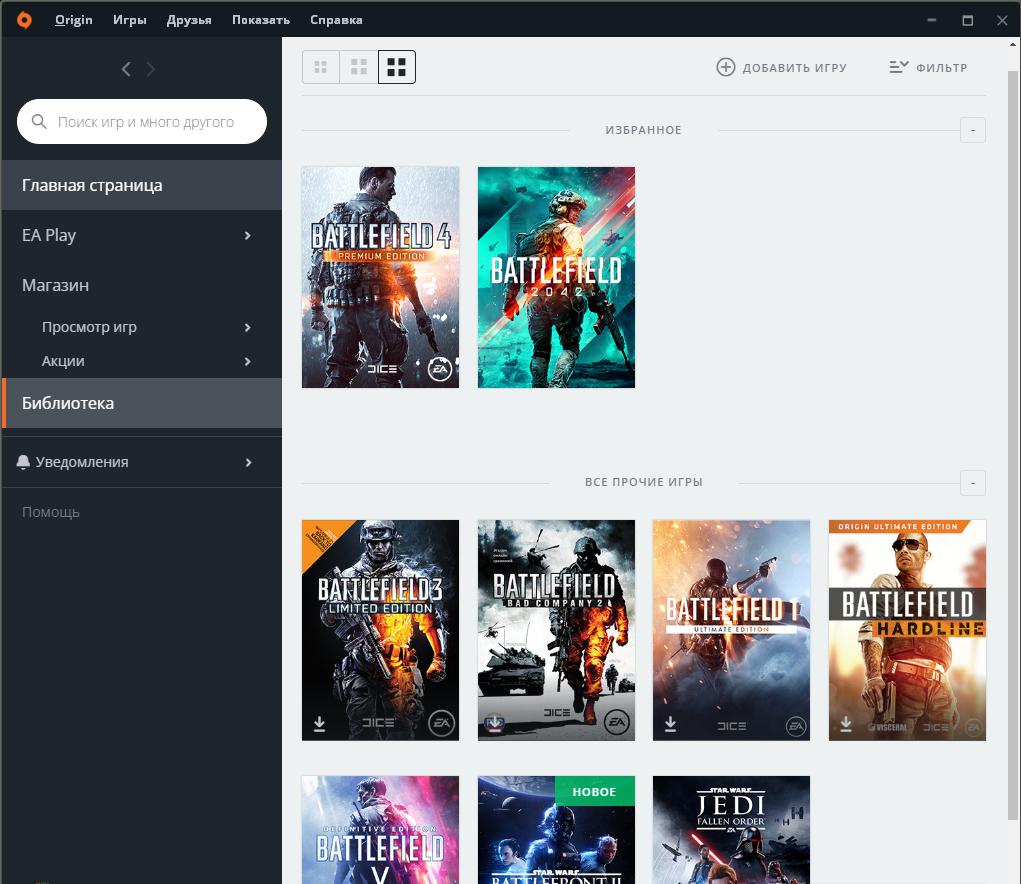The image size is (1021, 884).
Task: Open Jedi Fallen Order tile
Action: (x=731, y=830)
